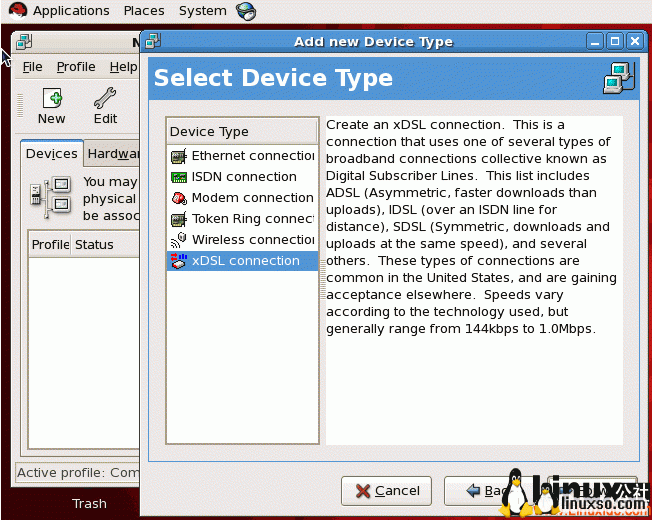Choose Token Ring connection in the list
The width and height of the screenshot is (652, 520).
(242, 219)
